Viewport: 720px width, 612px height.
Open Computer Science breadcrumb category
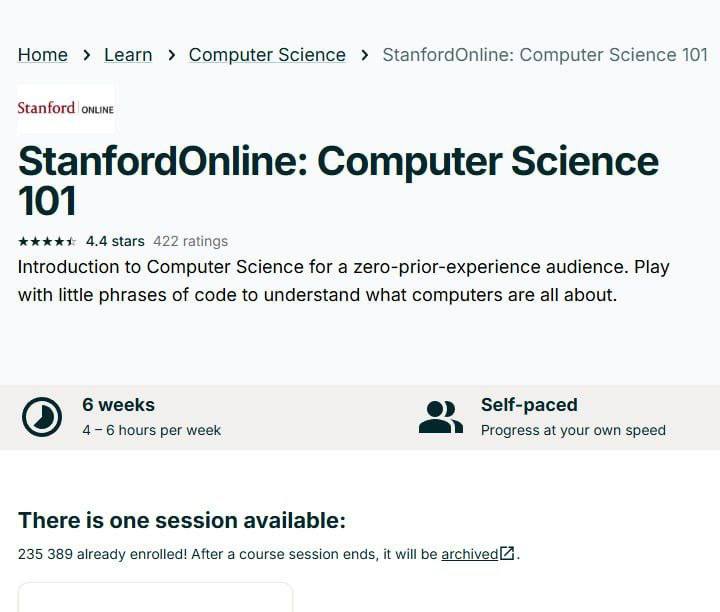pos(267,55)
